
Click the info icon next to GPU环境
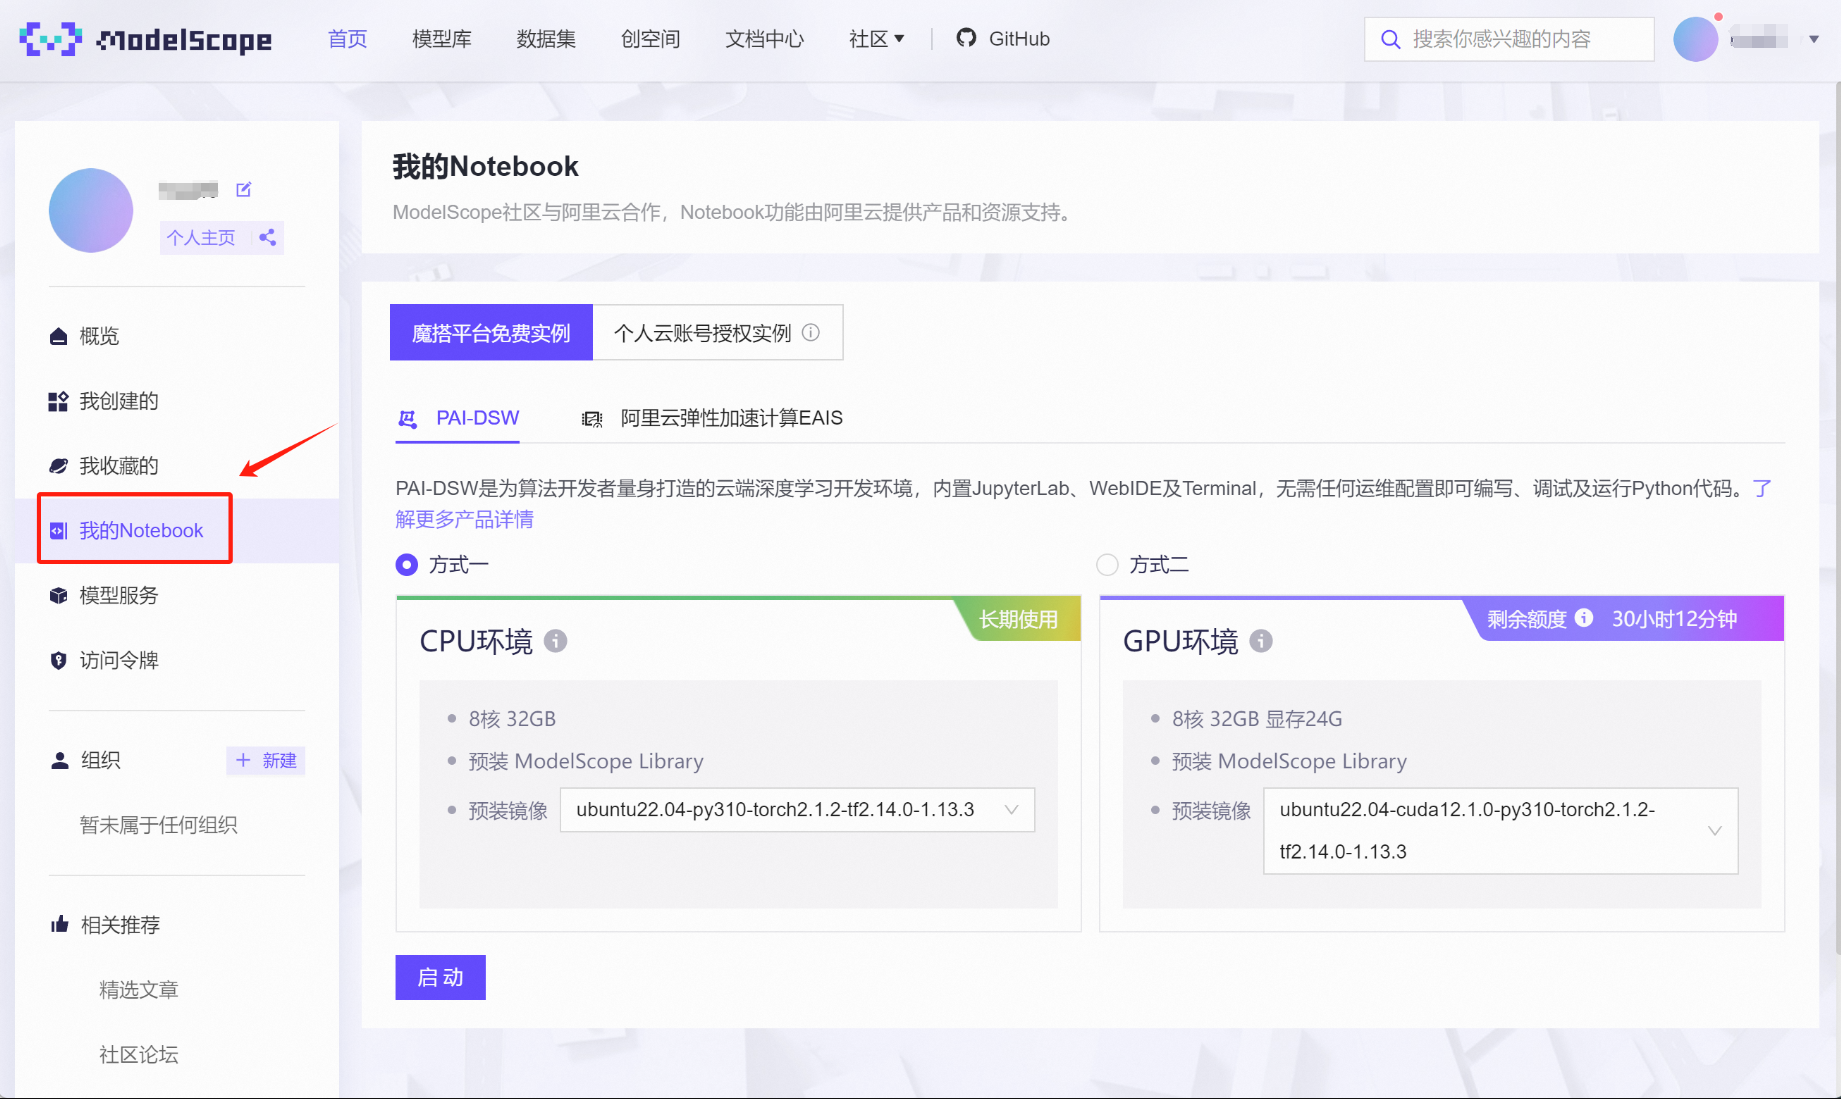pos(1261,641)
